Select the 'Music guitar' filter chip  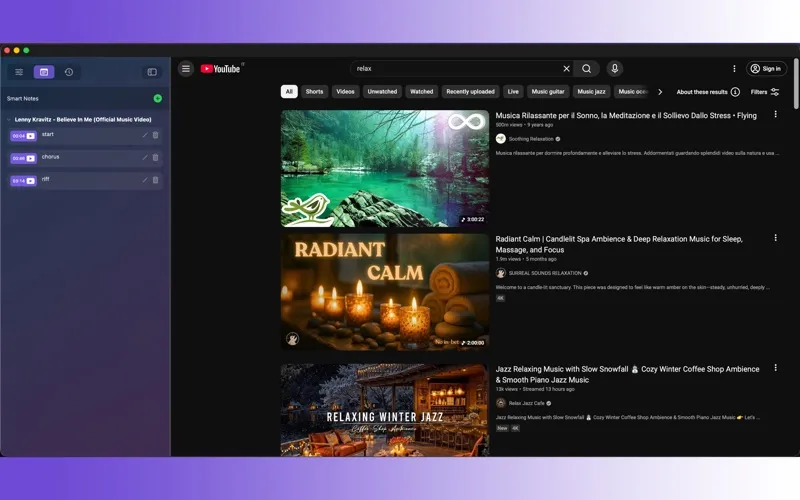(548, 91)
